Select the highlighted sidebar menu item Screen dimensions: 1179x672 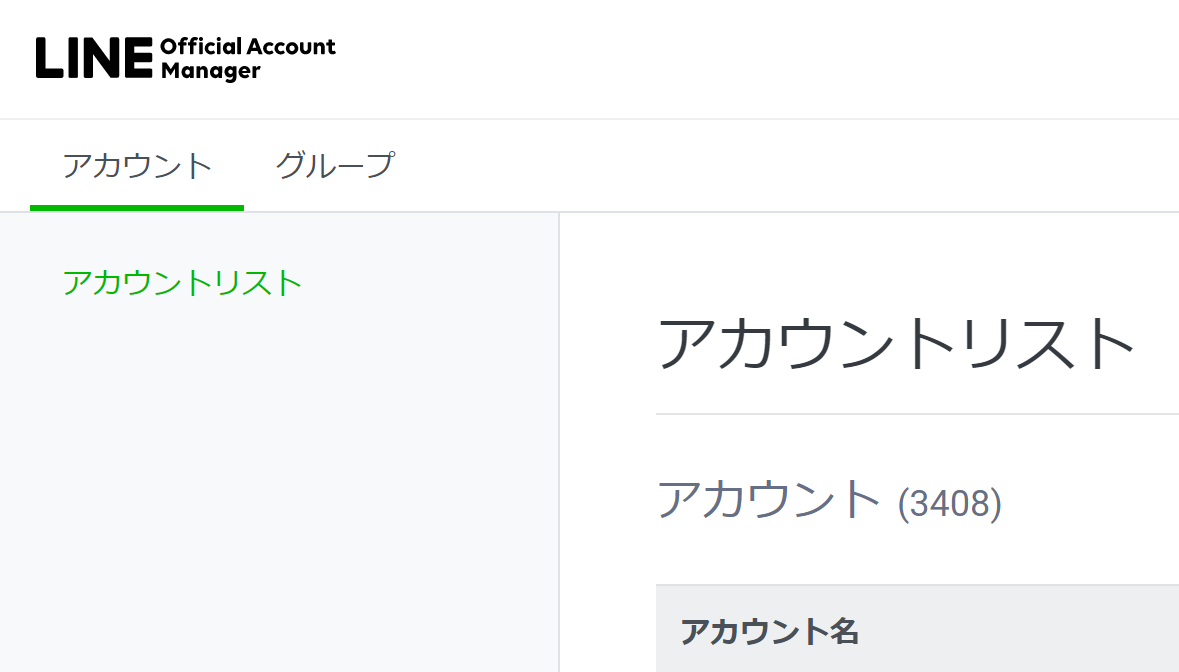(x=182, y=282)
